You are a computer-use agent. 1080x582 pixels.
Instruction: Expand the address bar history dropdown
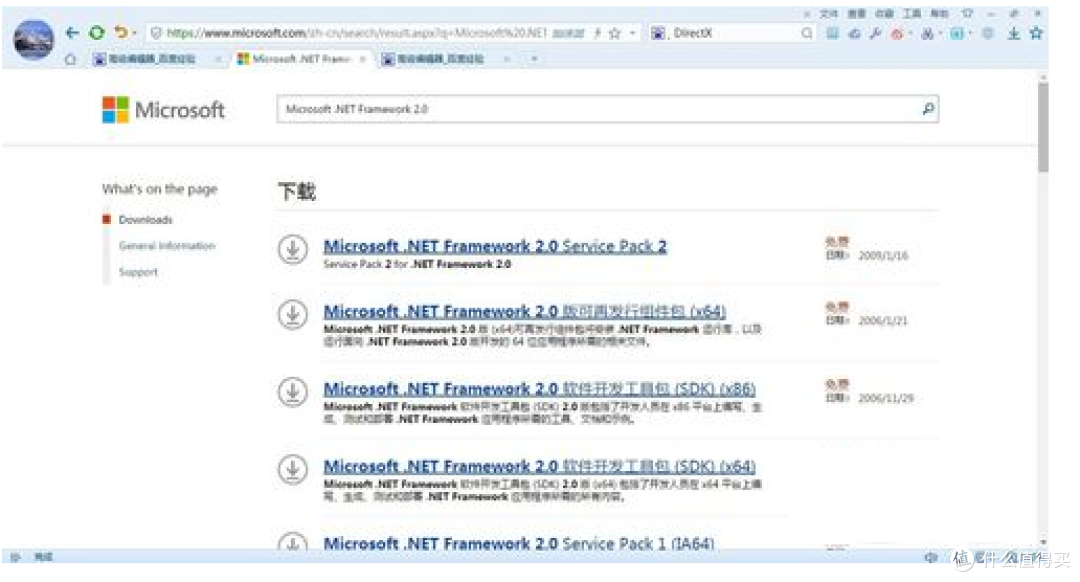[x=632, y=33]
